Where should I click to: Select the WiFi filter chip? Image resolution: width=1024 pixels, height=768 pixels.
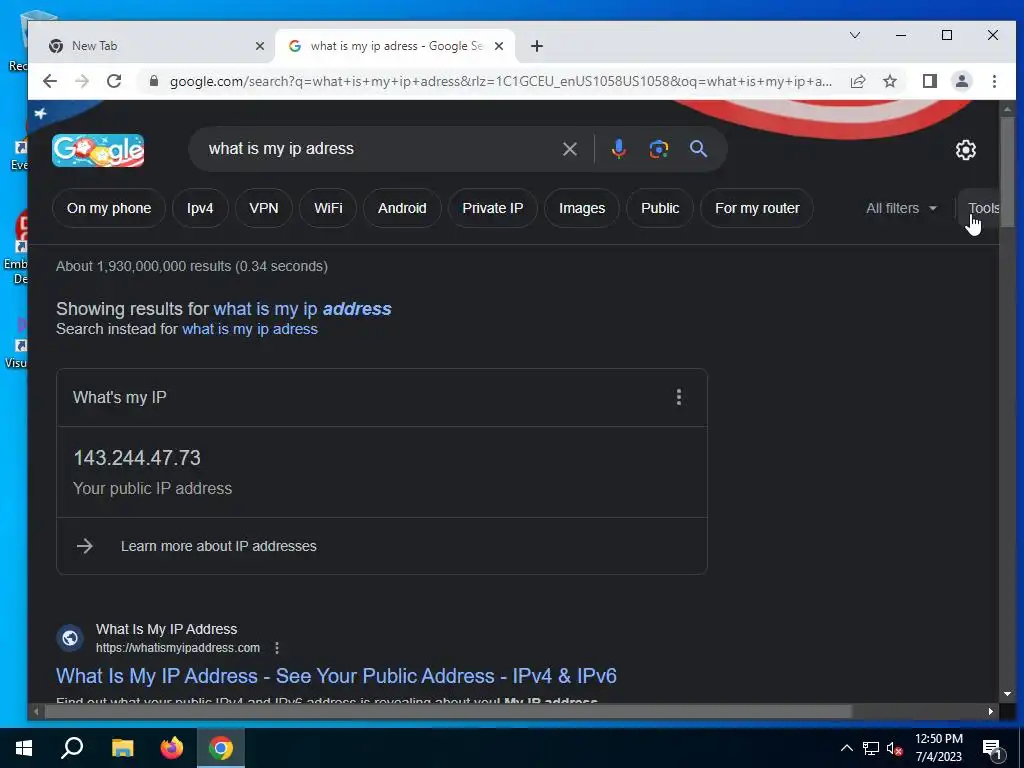(328, 208)
